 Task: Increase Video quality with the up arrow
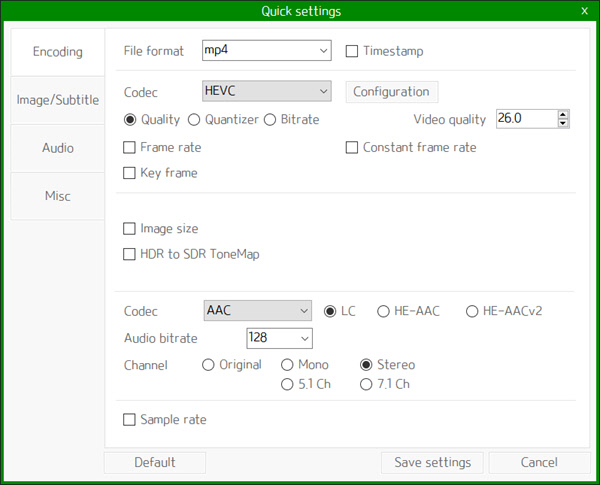pyautogui.click(x=564, y=115)
